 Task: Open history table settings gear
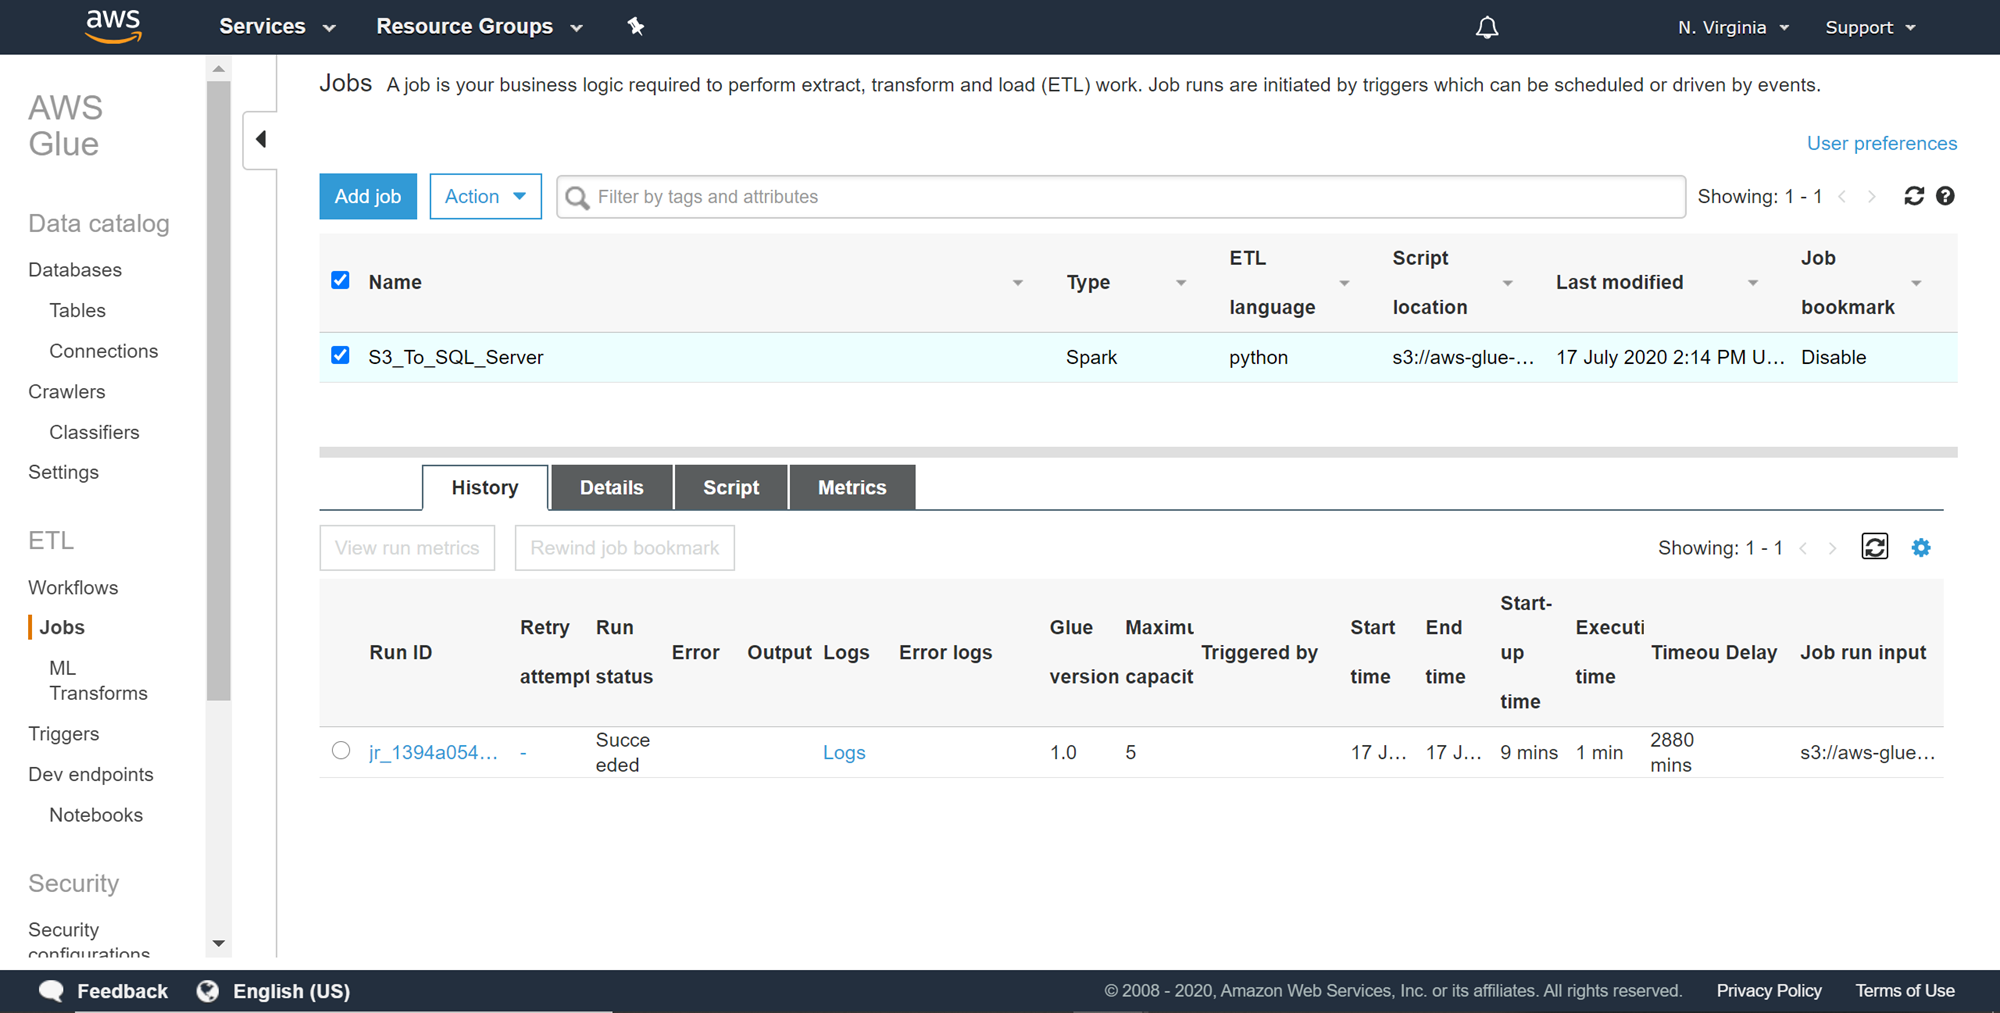1920,547
